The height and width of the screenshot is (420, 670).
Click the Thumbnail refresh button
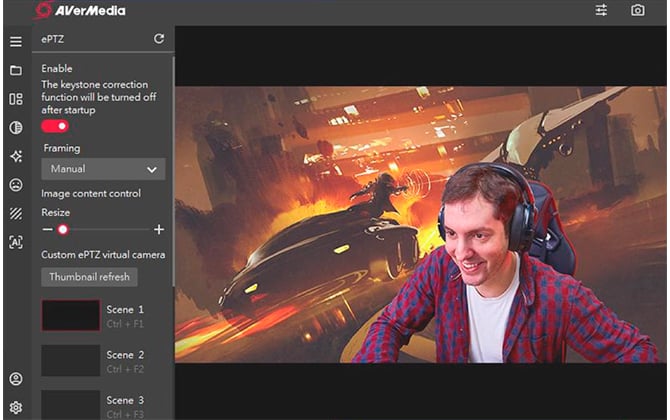[x=89, y=277]
